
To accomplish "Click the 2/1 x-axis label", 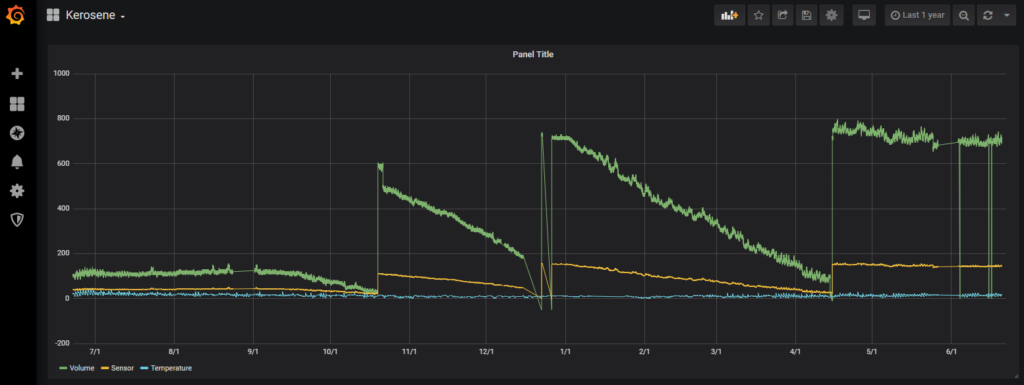I will [644, 352].
